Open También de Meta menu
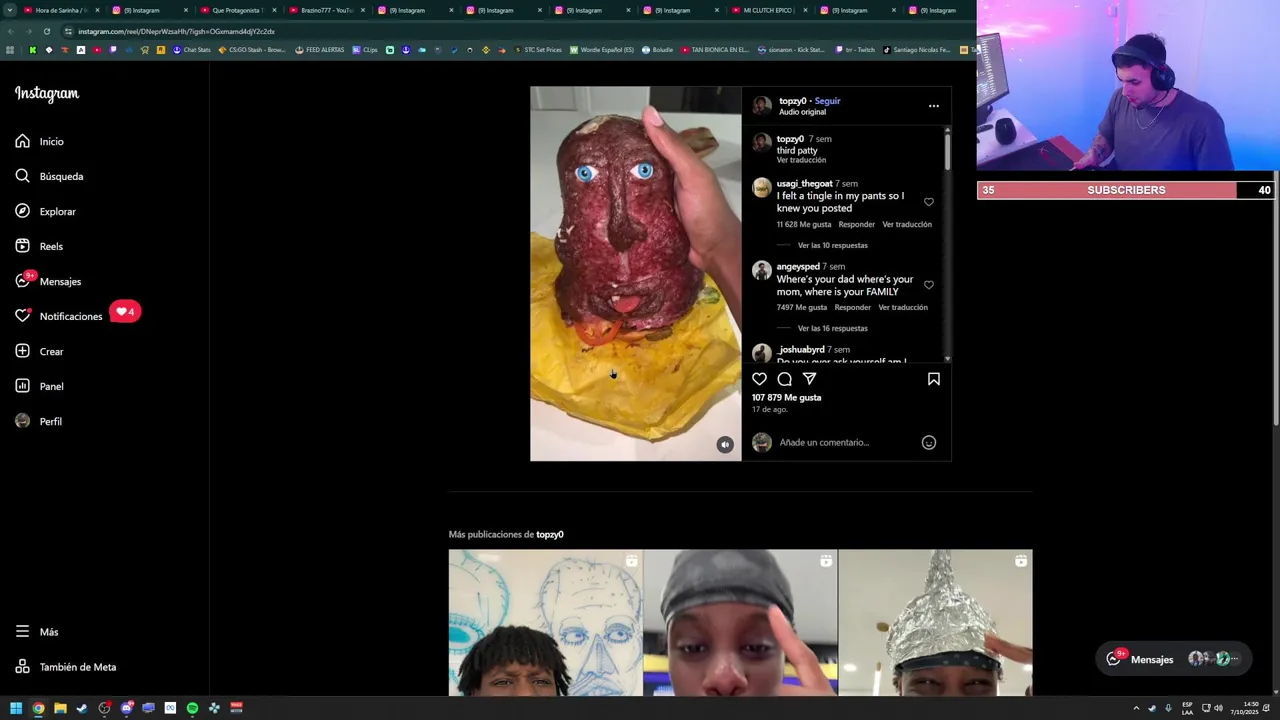This screenshot has height=720, width=1280. pyautogui.click(x=65, y=667)
